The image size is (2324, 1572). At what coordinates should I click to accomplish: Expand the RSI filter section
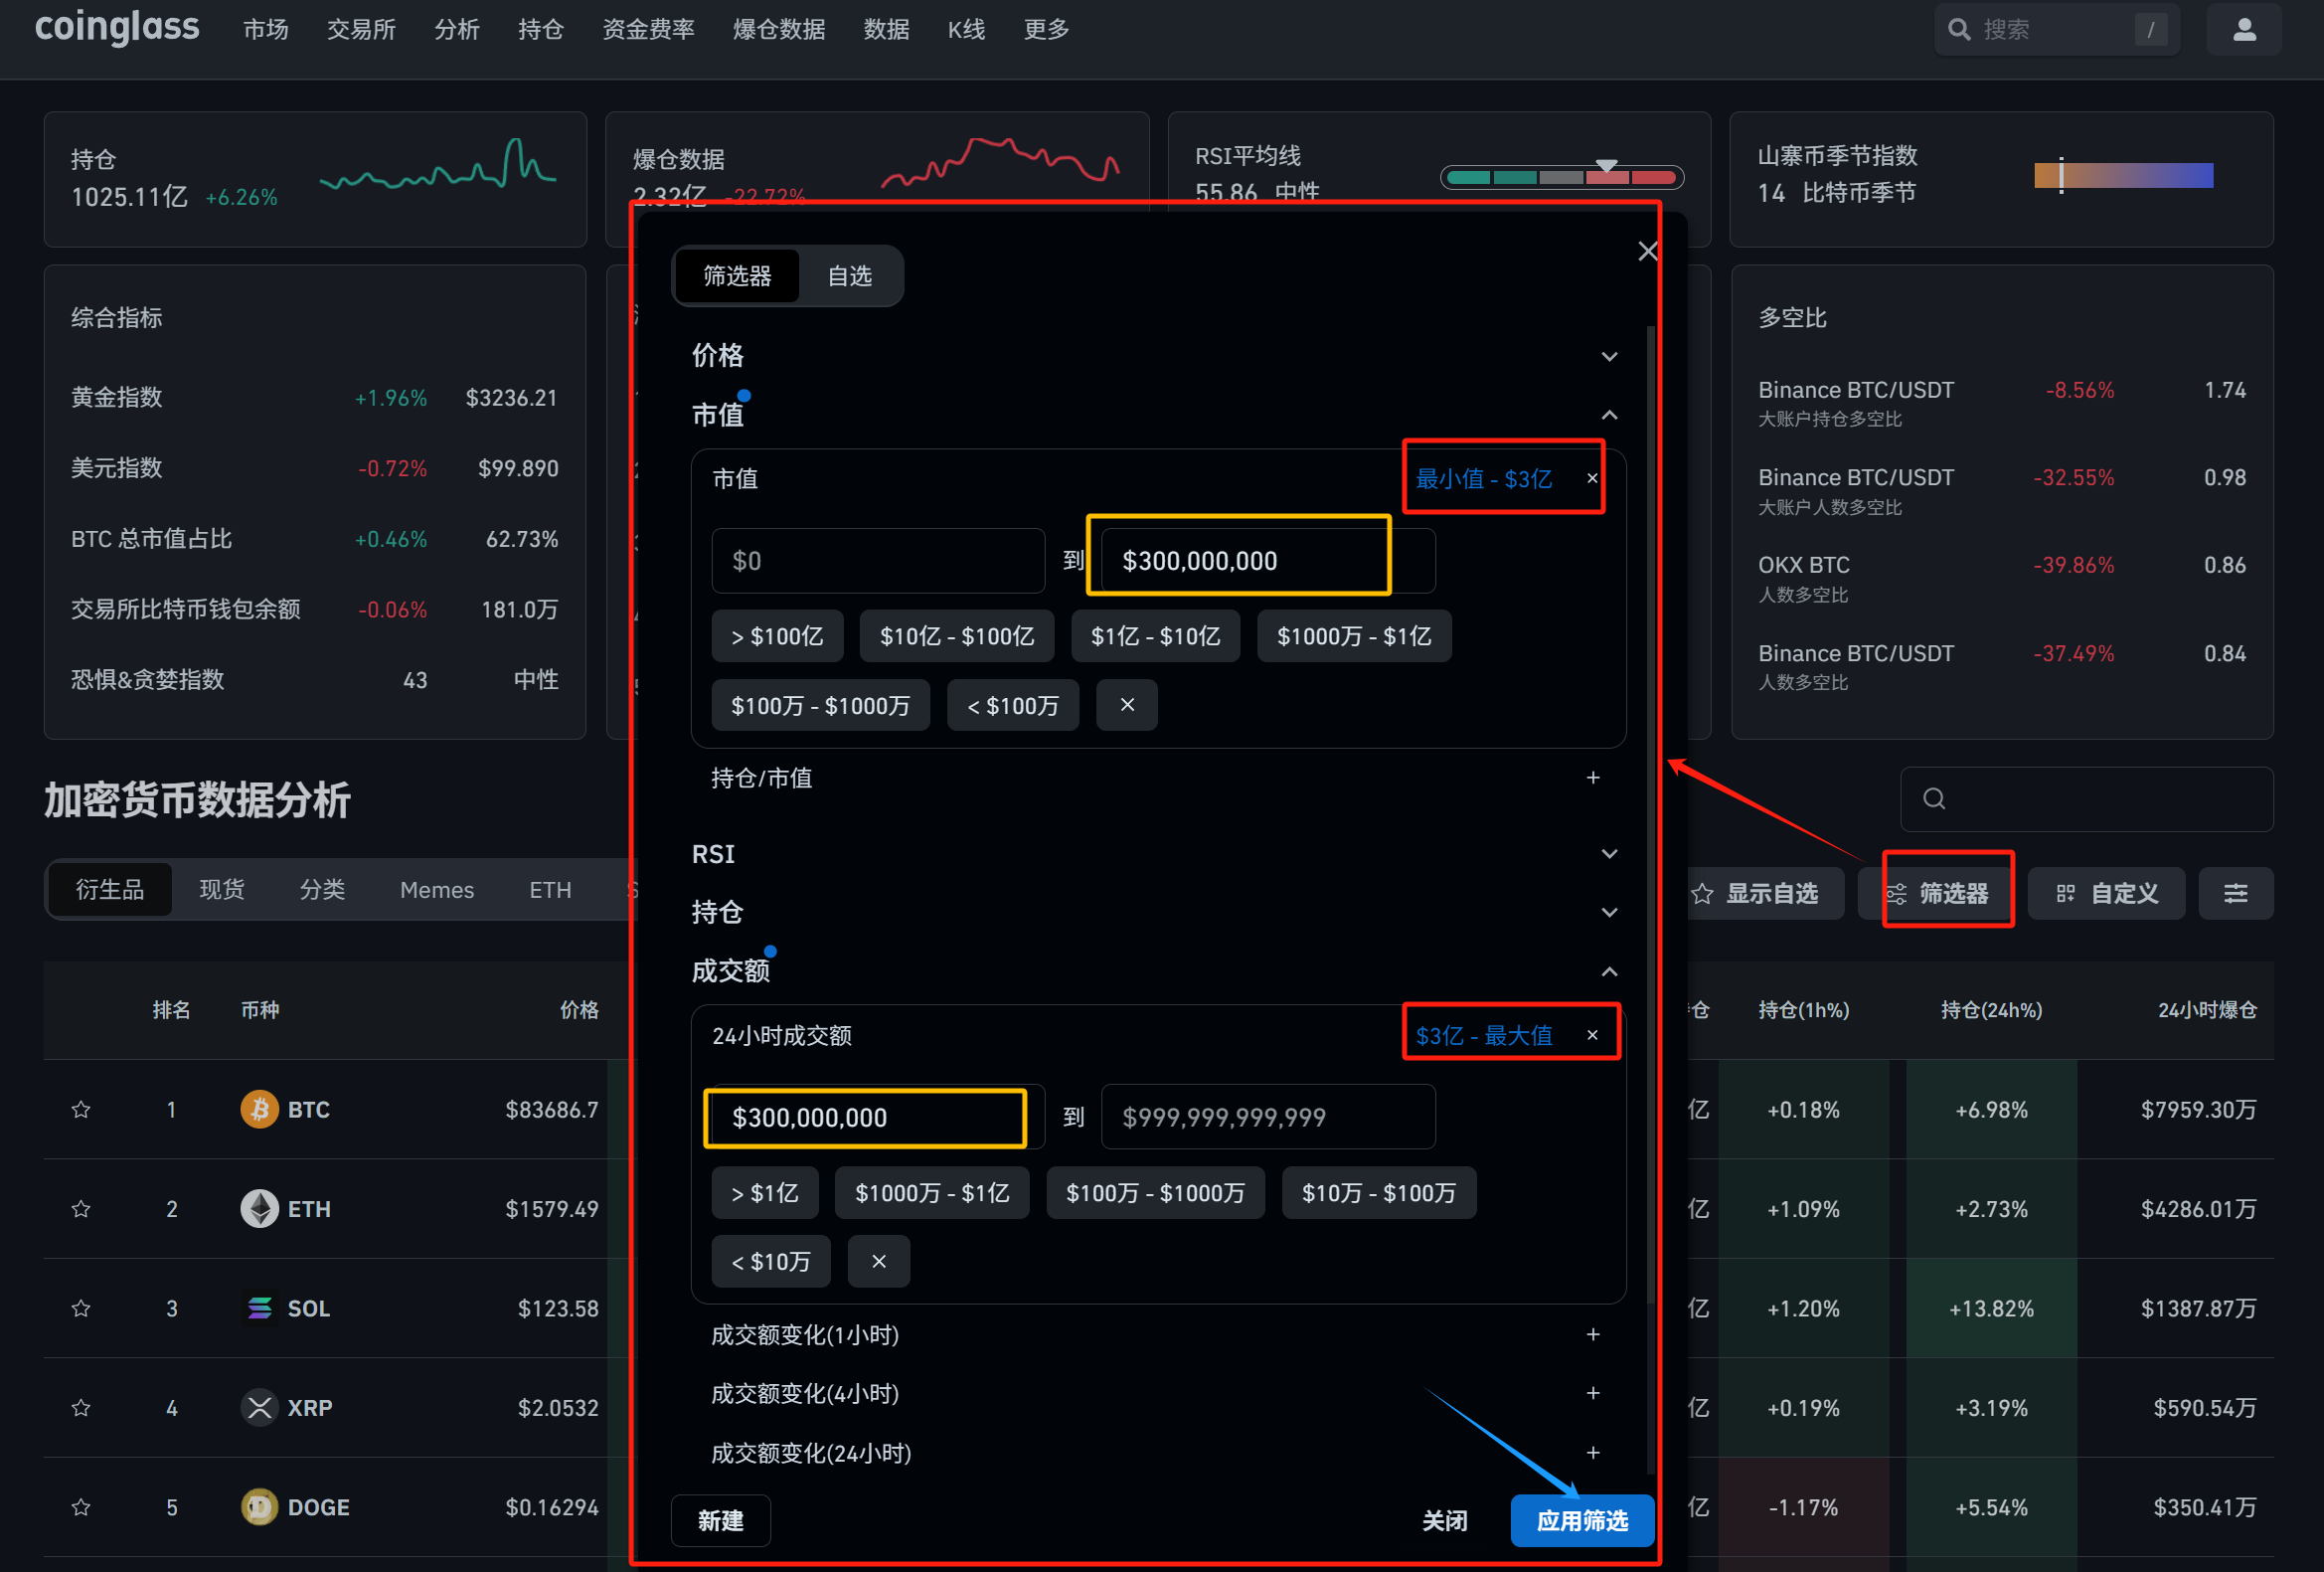(1608, 853)
